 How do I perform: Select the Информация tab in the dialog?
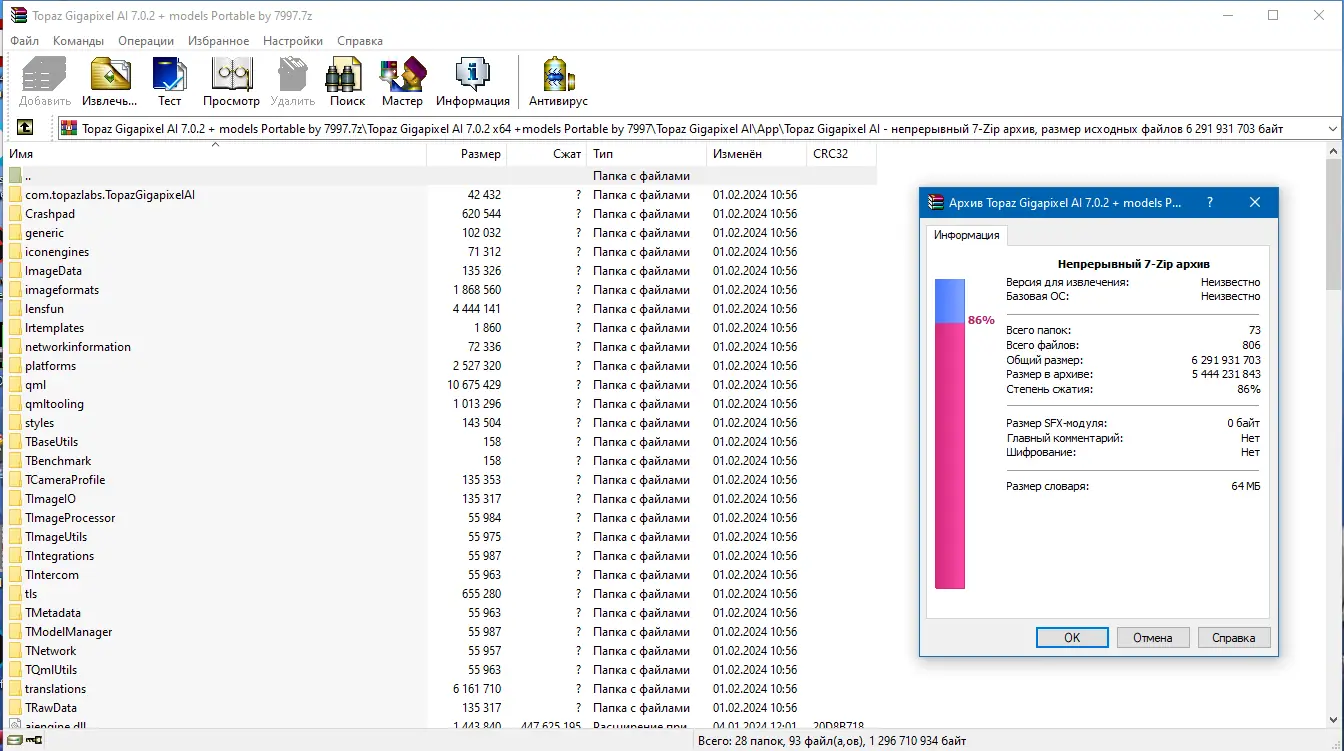966,235
